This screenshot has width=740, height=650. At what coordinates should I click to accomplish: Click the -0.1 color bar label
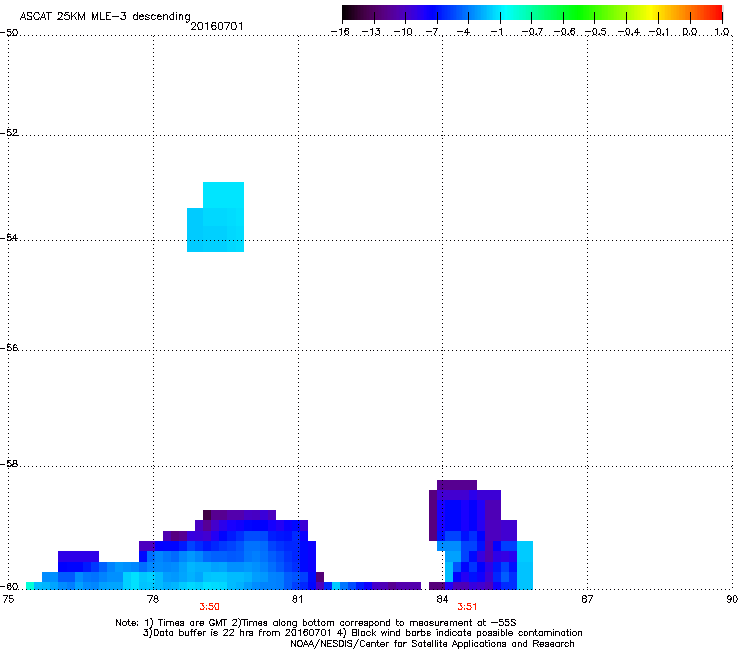coord(659,32)
